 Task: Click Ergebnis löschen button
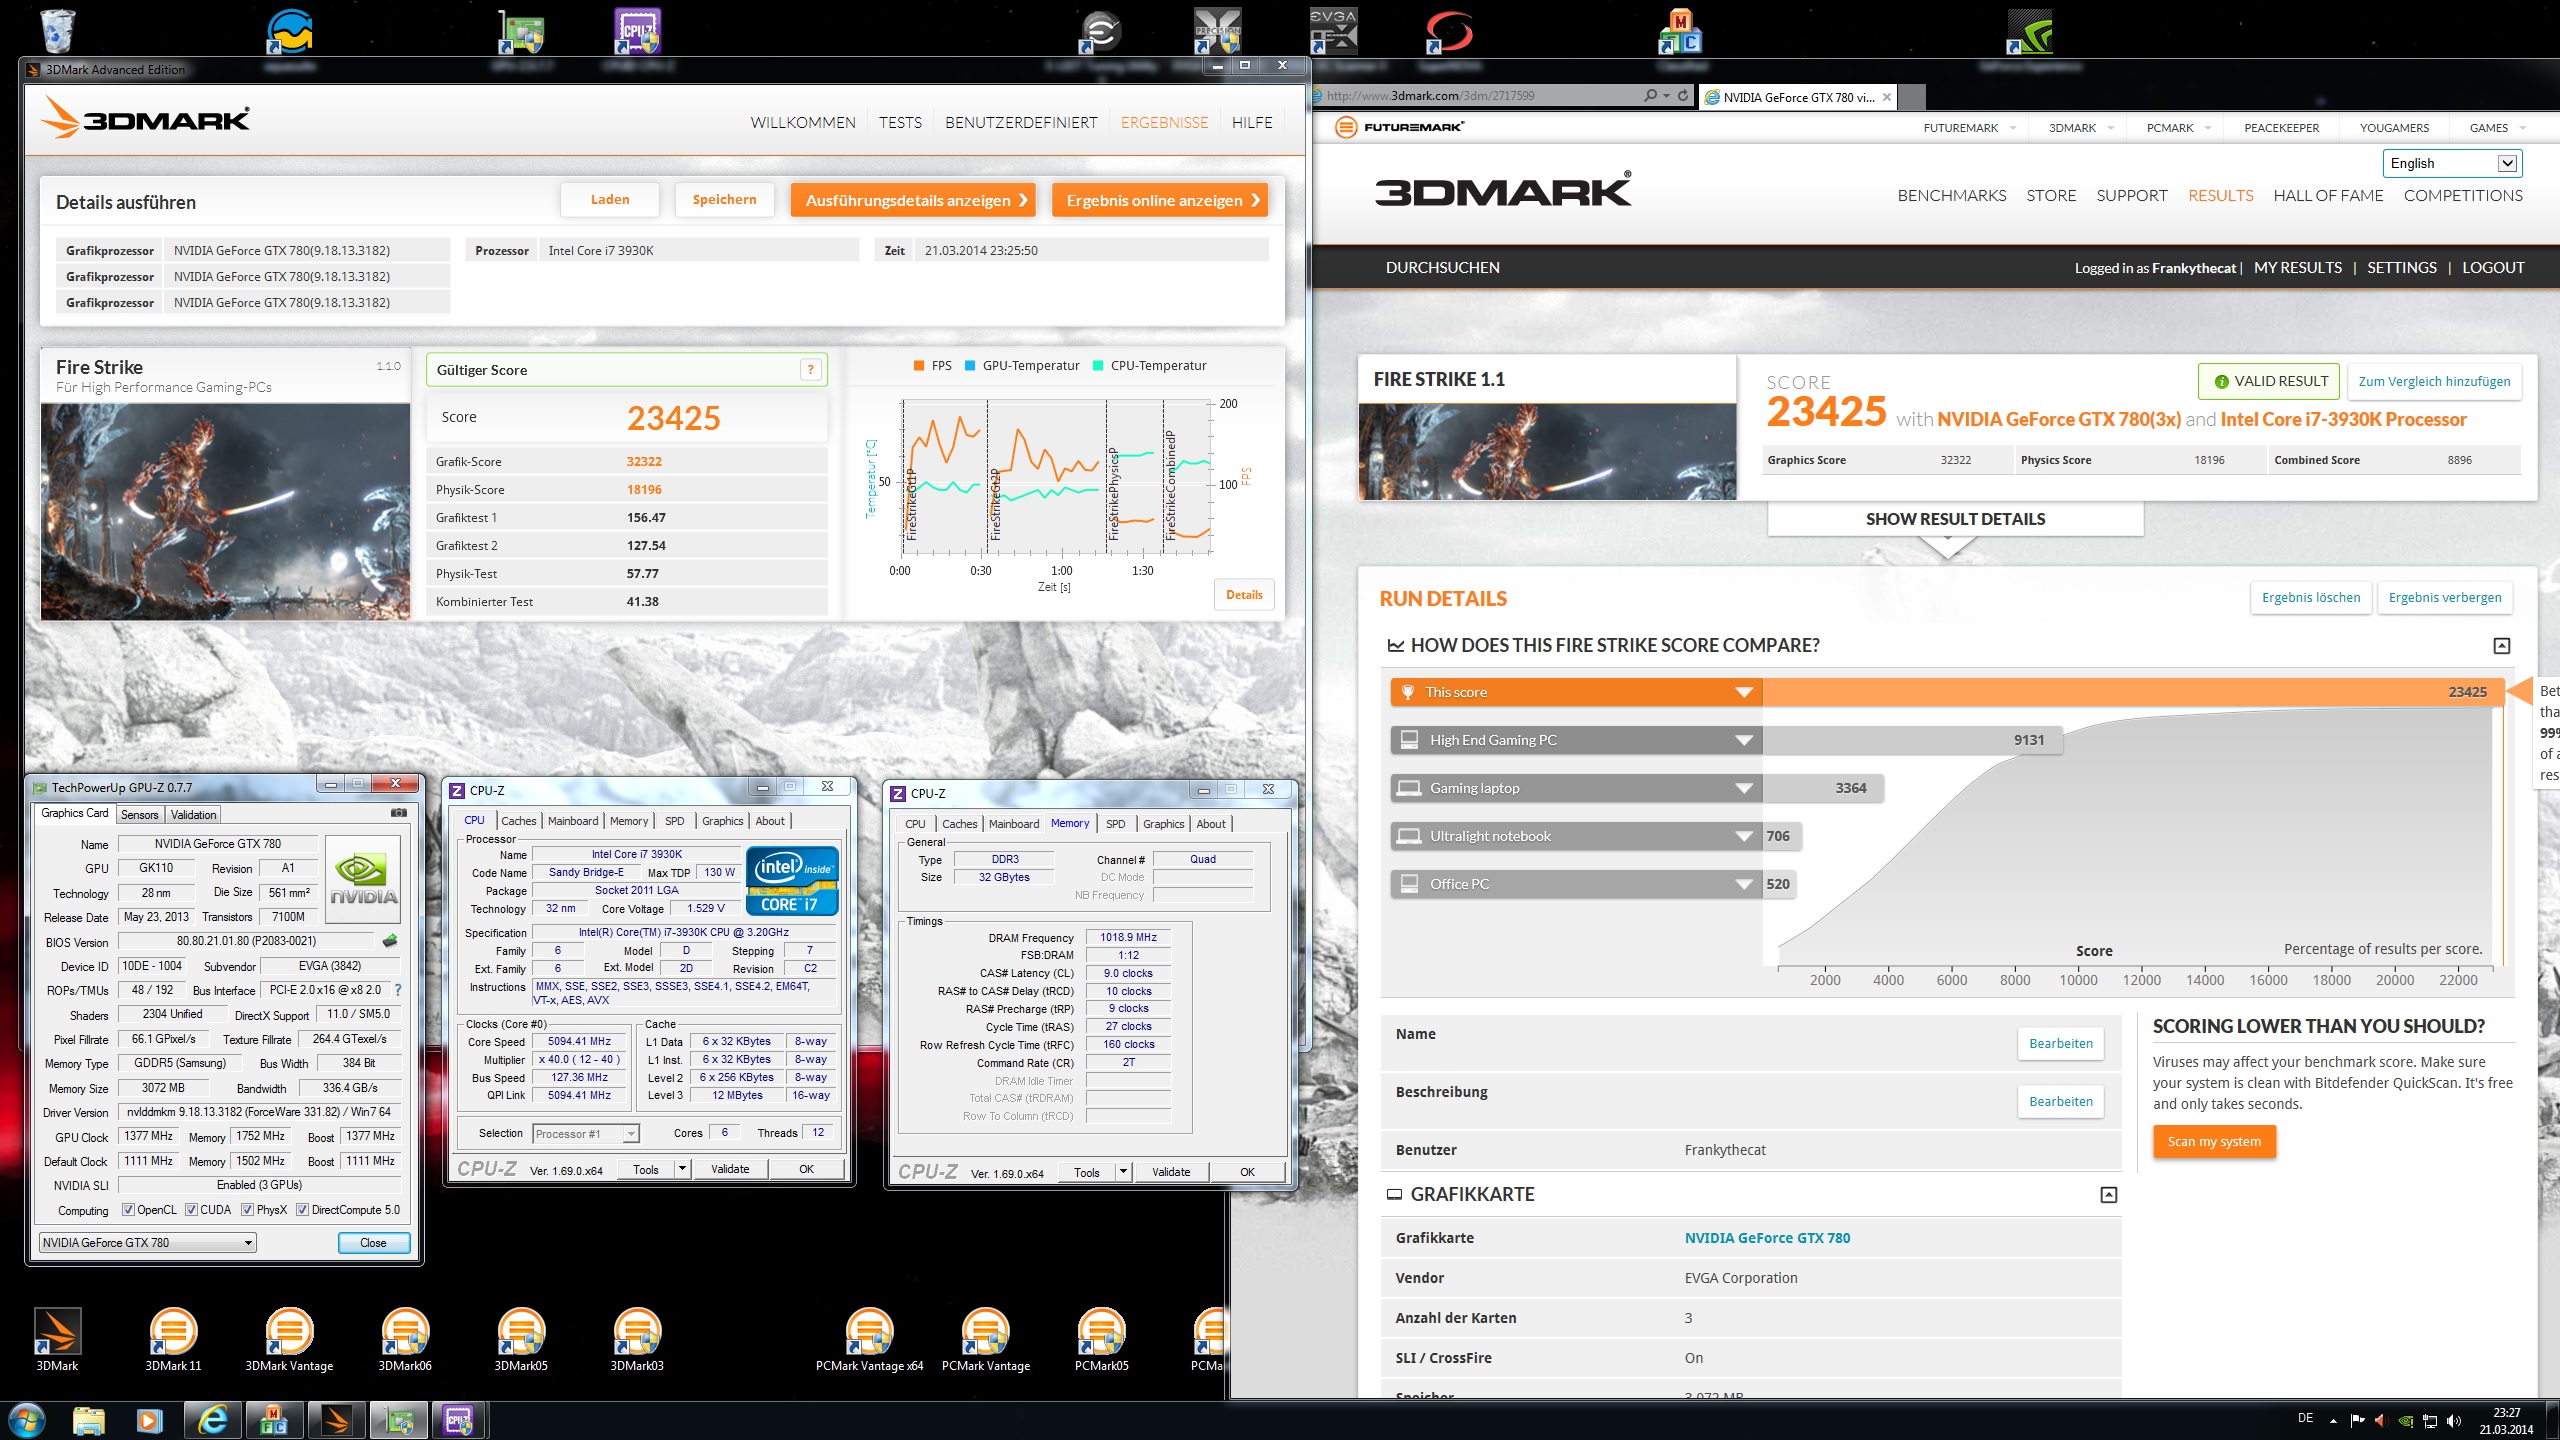point(2310,598)
